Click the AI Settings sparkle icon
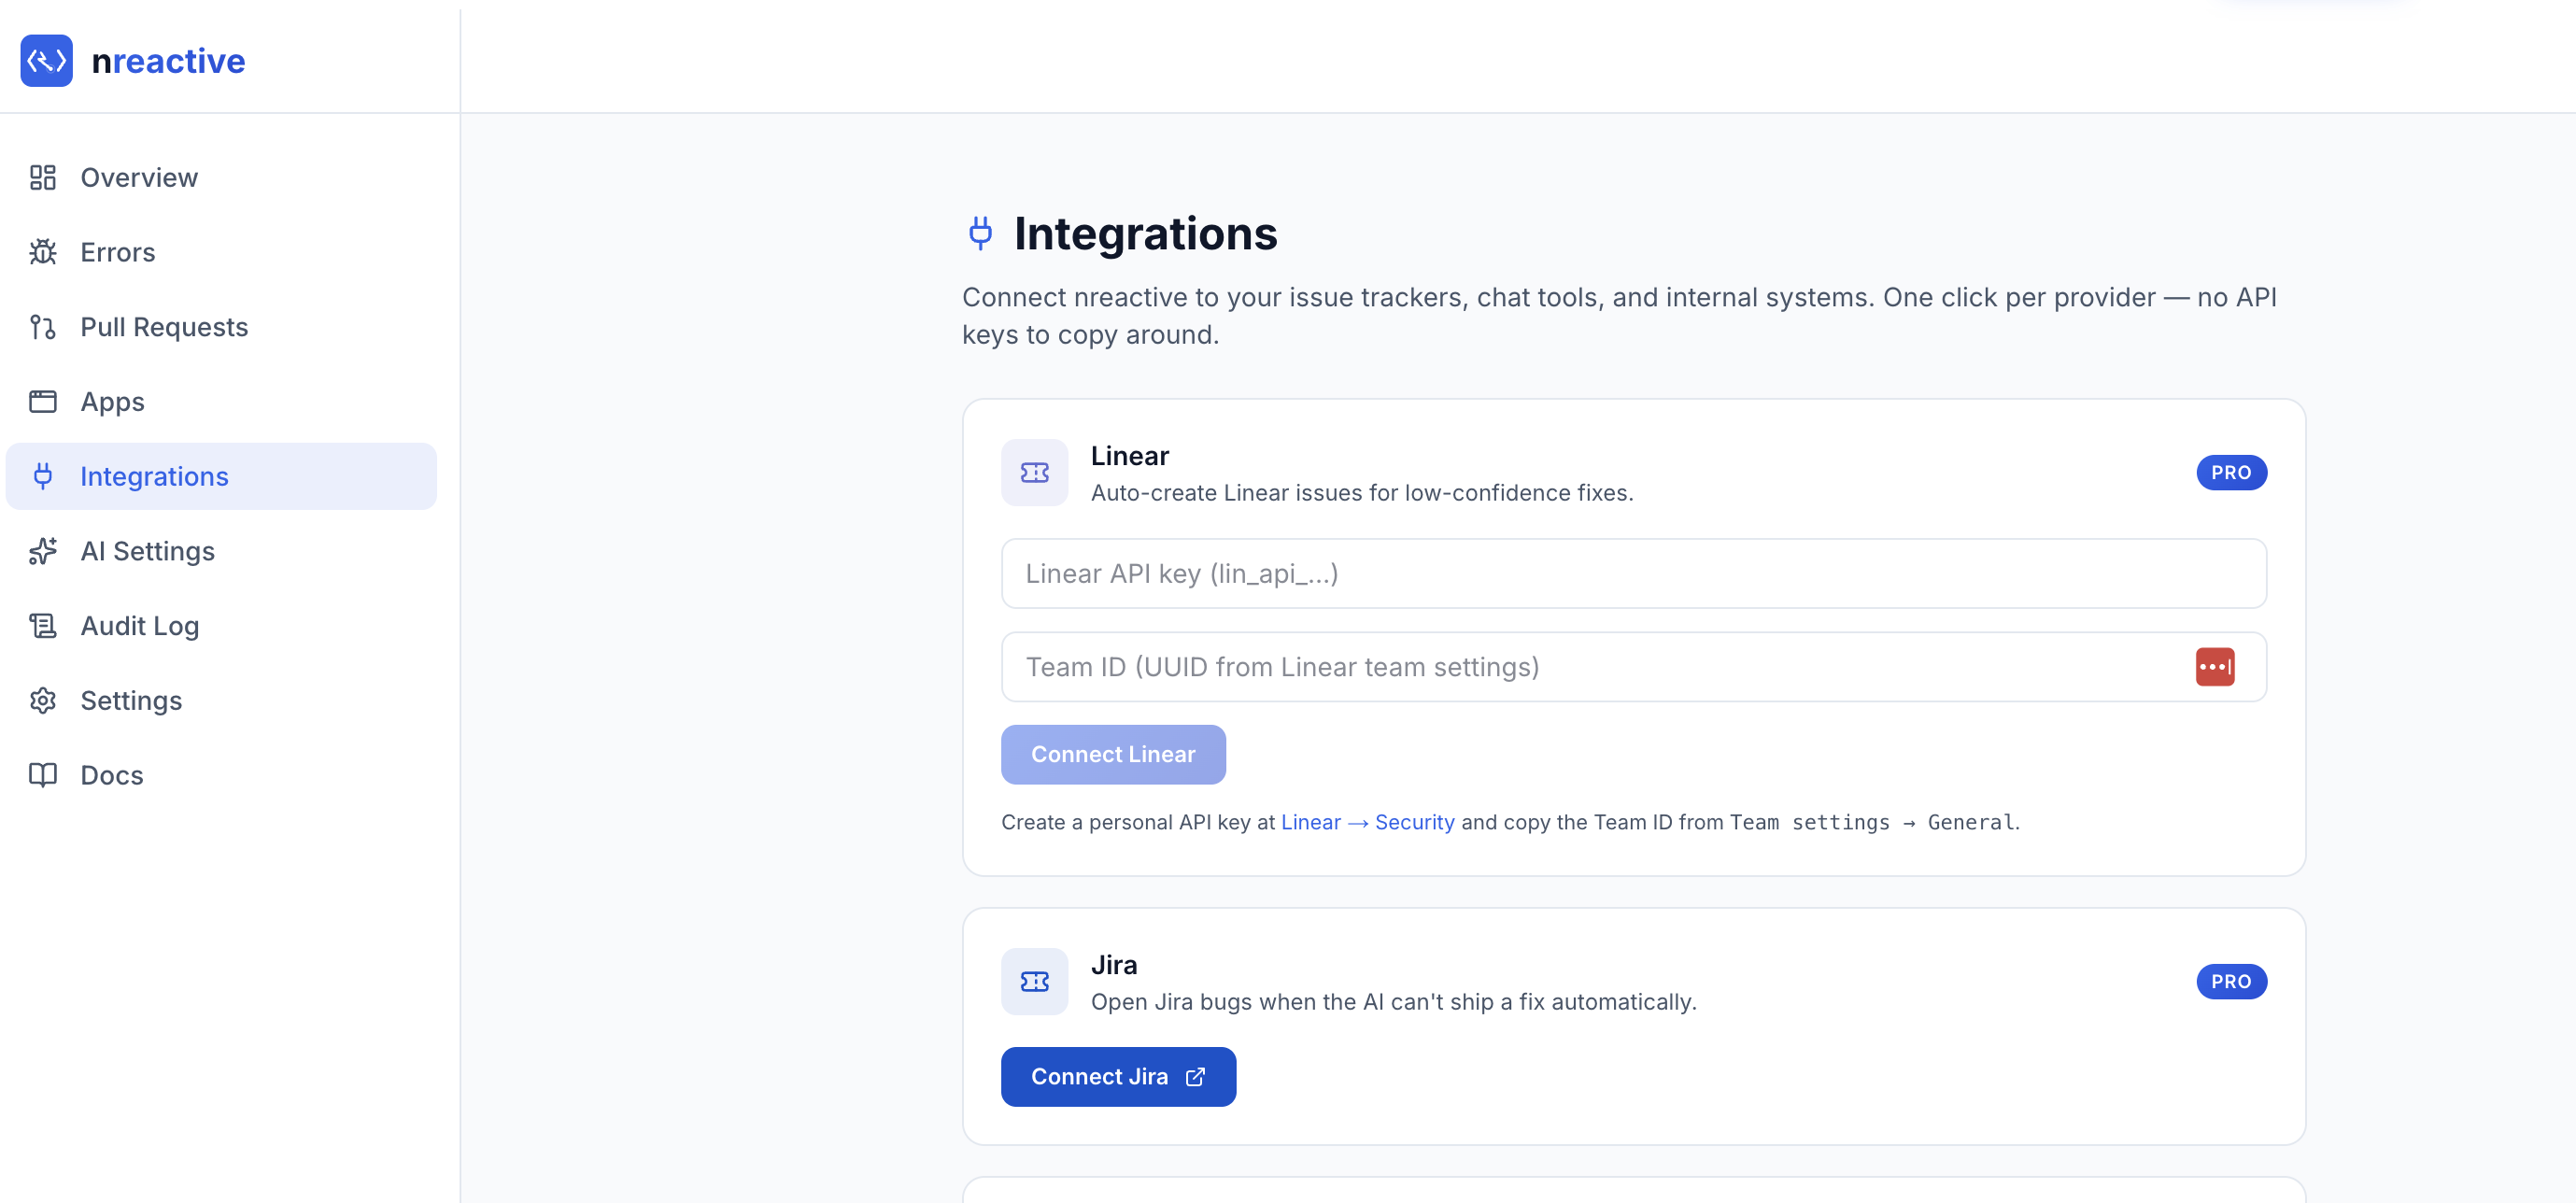 (x=43, y=551)
